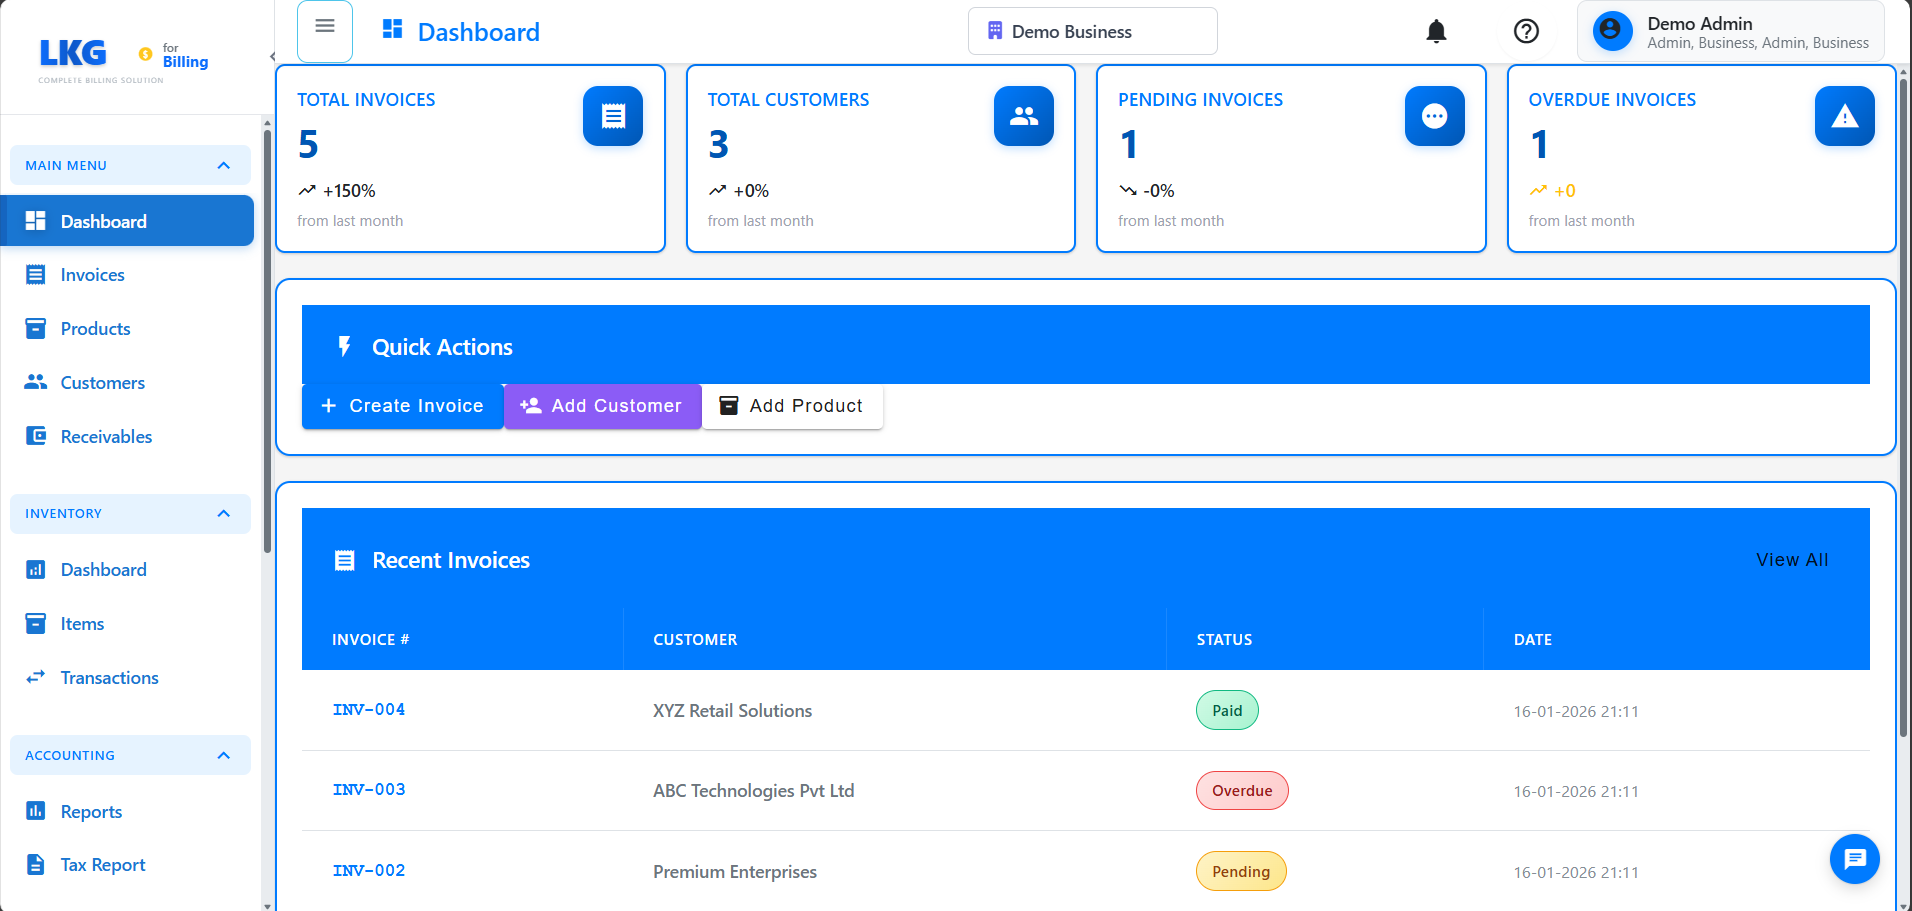Open the Transactions arrows icon

coord(36,677)
